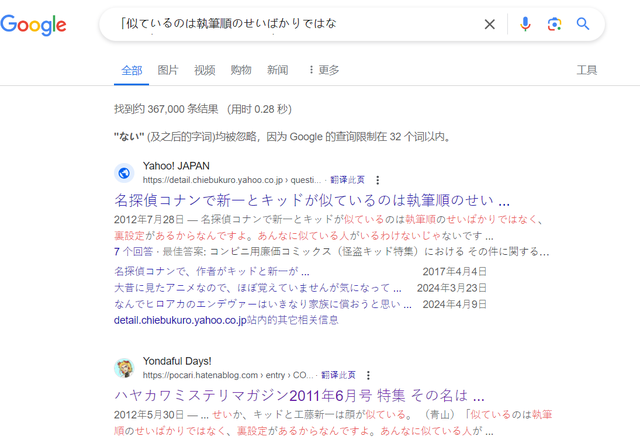Open more options for Yondaful Days! result
This screenshot has width=640, height=443.
(x=368, y=375)
